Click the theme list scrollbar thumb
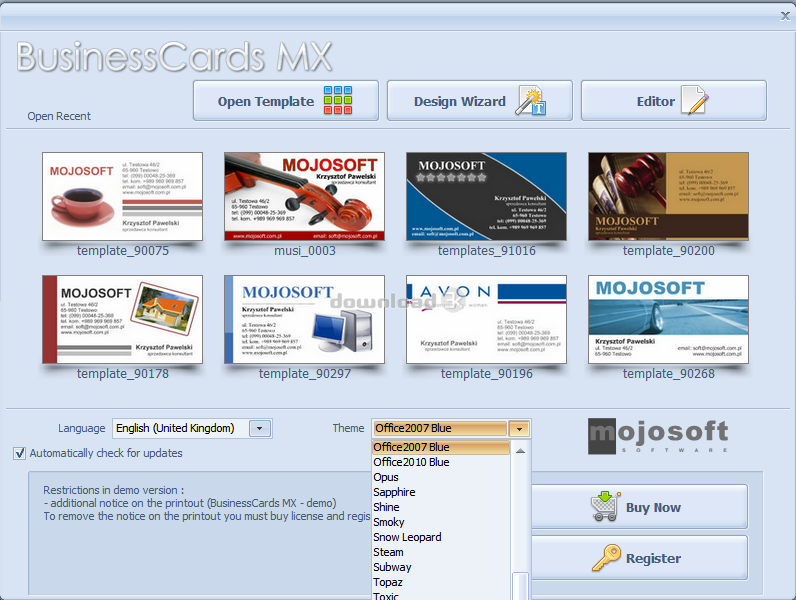796x600 pixels. [x=520, y=586]
